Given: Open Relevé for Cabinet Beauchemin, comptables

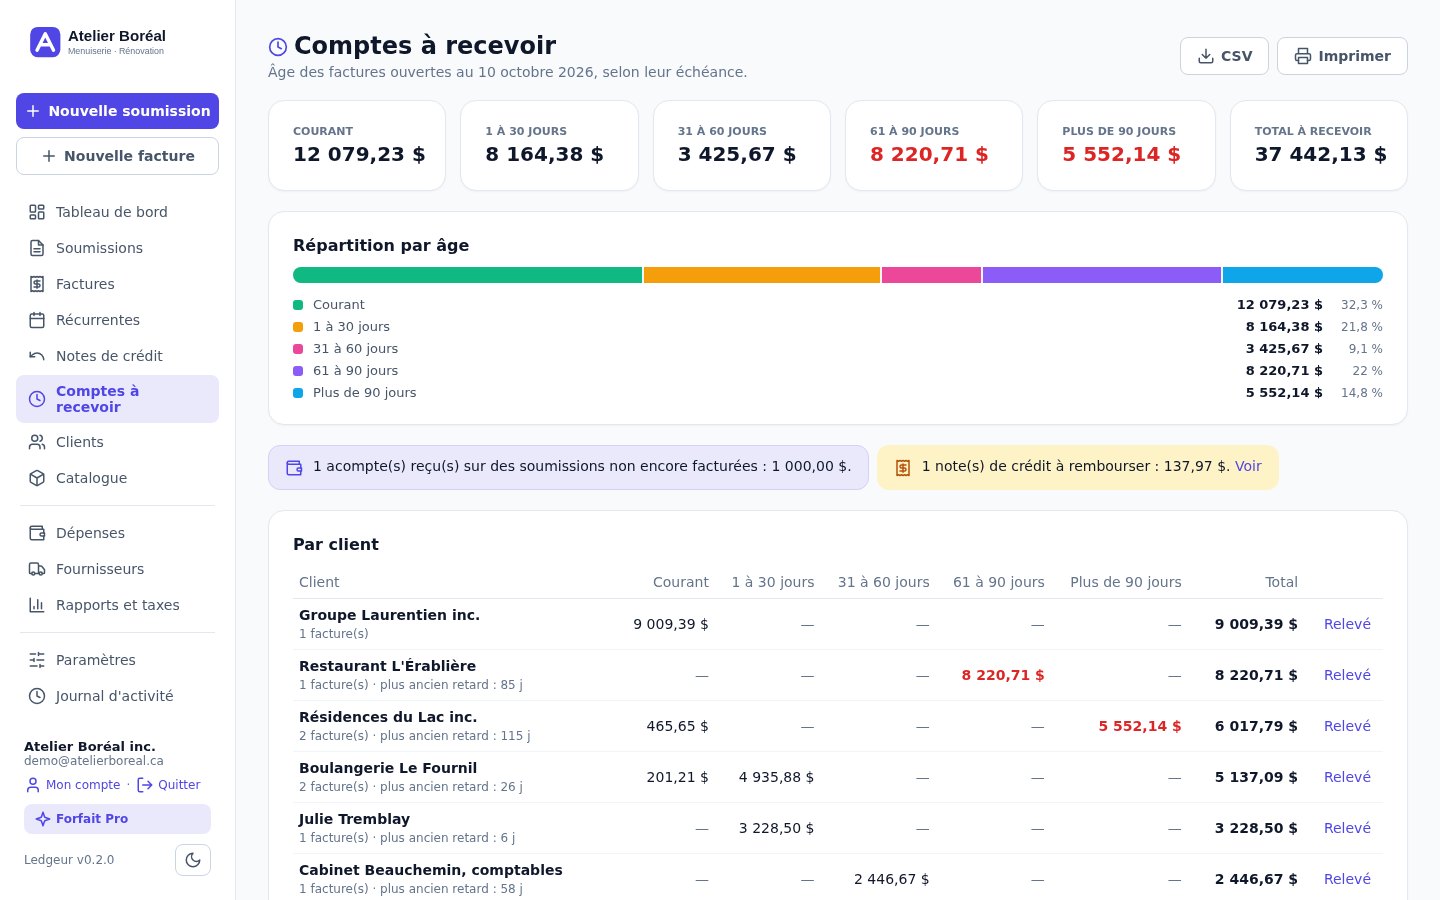Looking at the screenshot, I should (x=1347, y=879).
